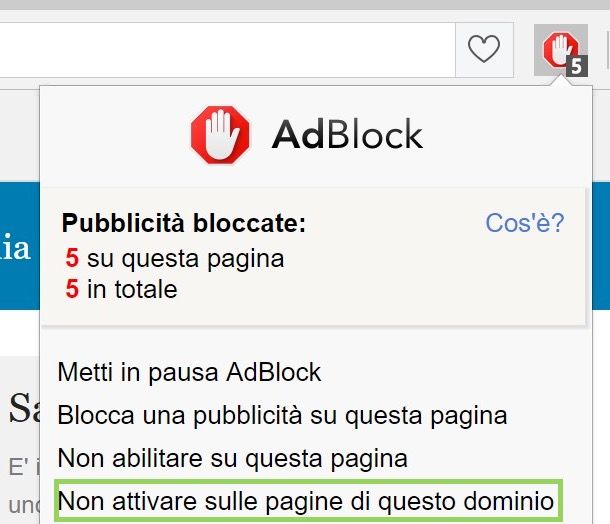Click the partially visible toolbar item right of AdBlock

click(x=607, y=50)
